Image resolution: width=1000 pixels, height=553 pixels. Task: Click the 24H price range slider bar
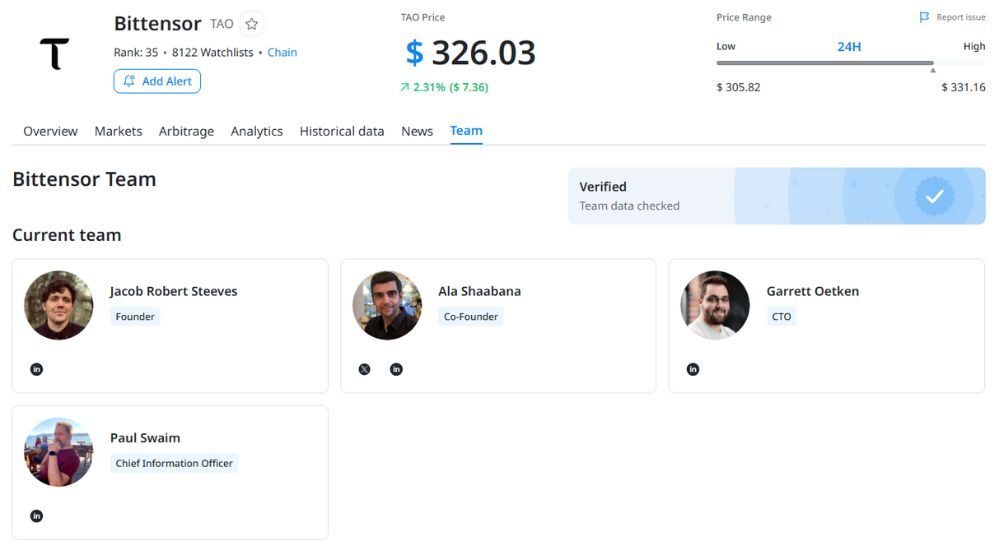pos(825,63)
